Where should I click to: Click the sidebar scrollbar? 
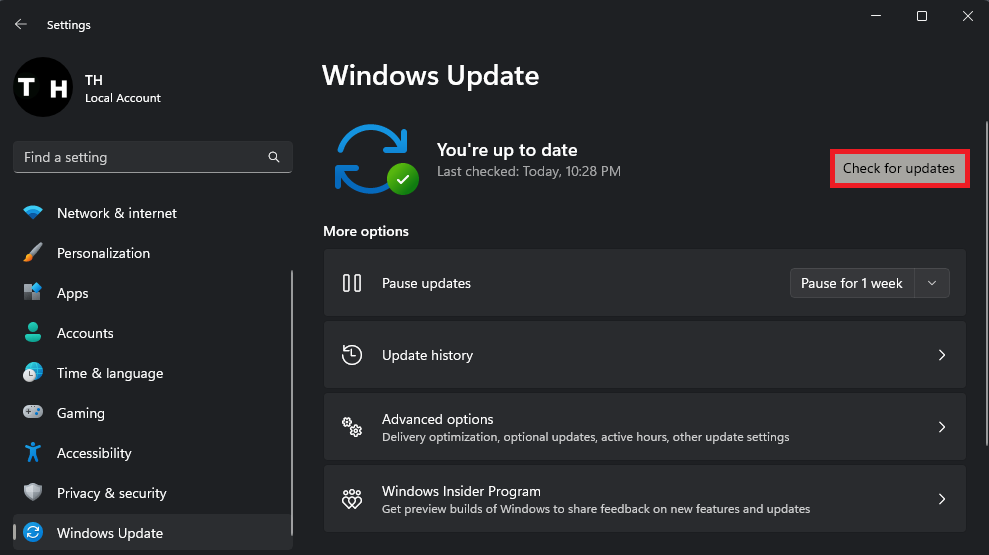(x=291, y=402)
